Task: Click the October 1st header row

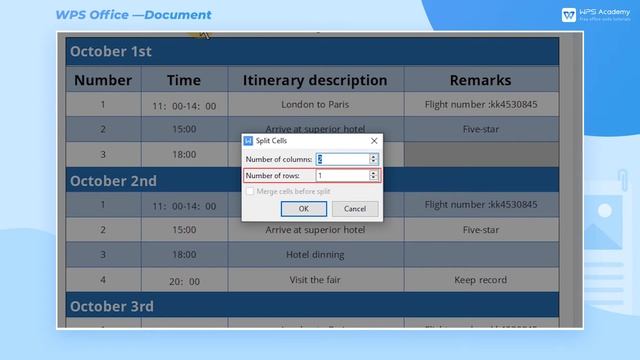Action: pos(312,51)
